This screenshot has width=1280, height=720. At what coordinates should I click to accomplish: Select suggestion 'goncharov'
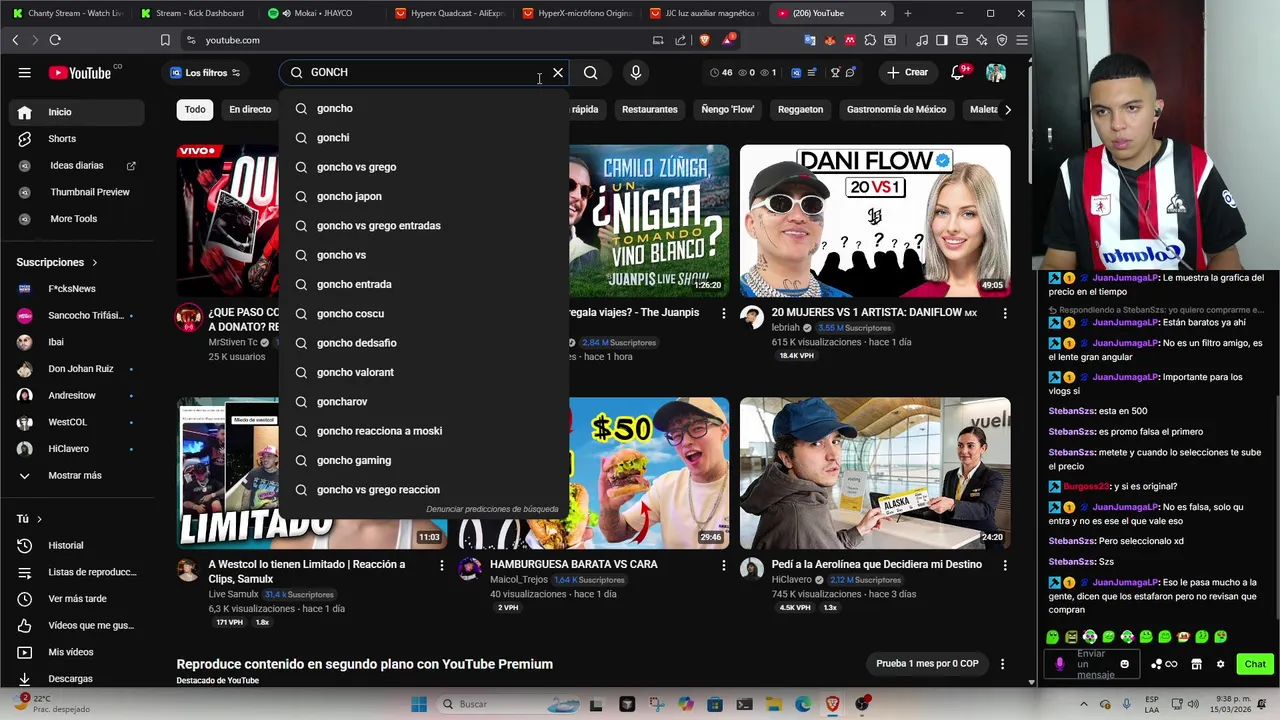click(x=424, y=401)
